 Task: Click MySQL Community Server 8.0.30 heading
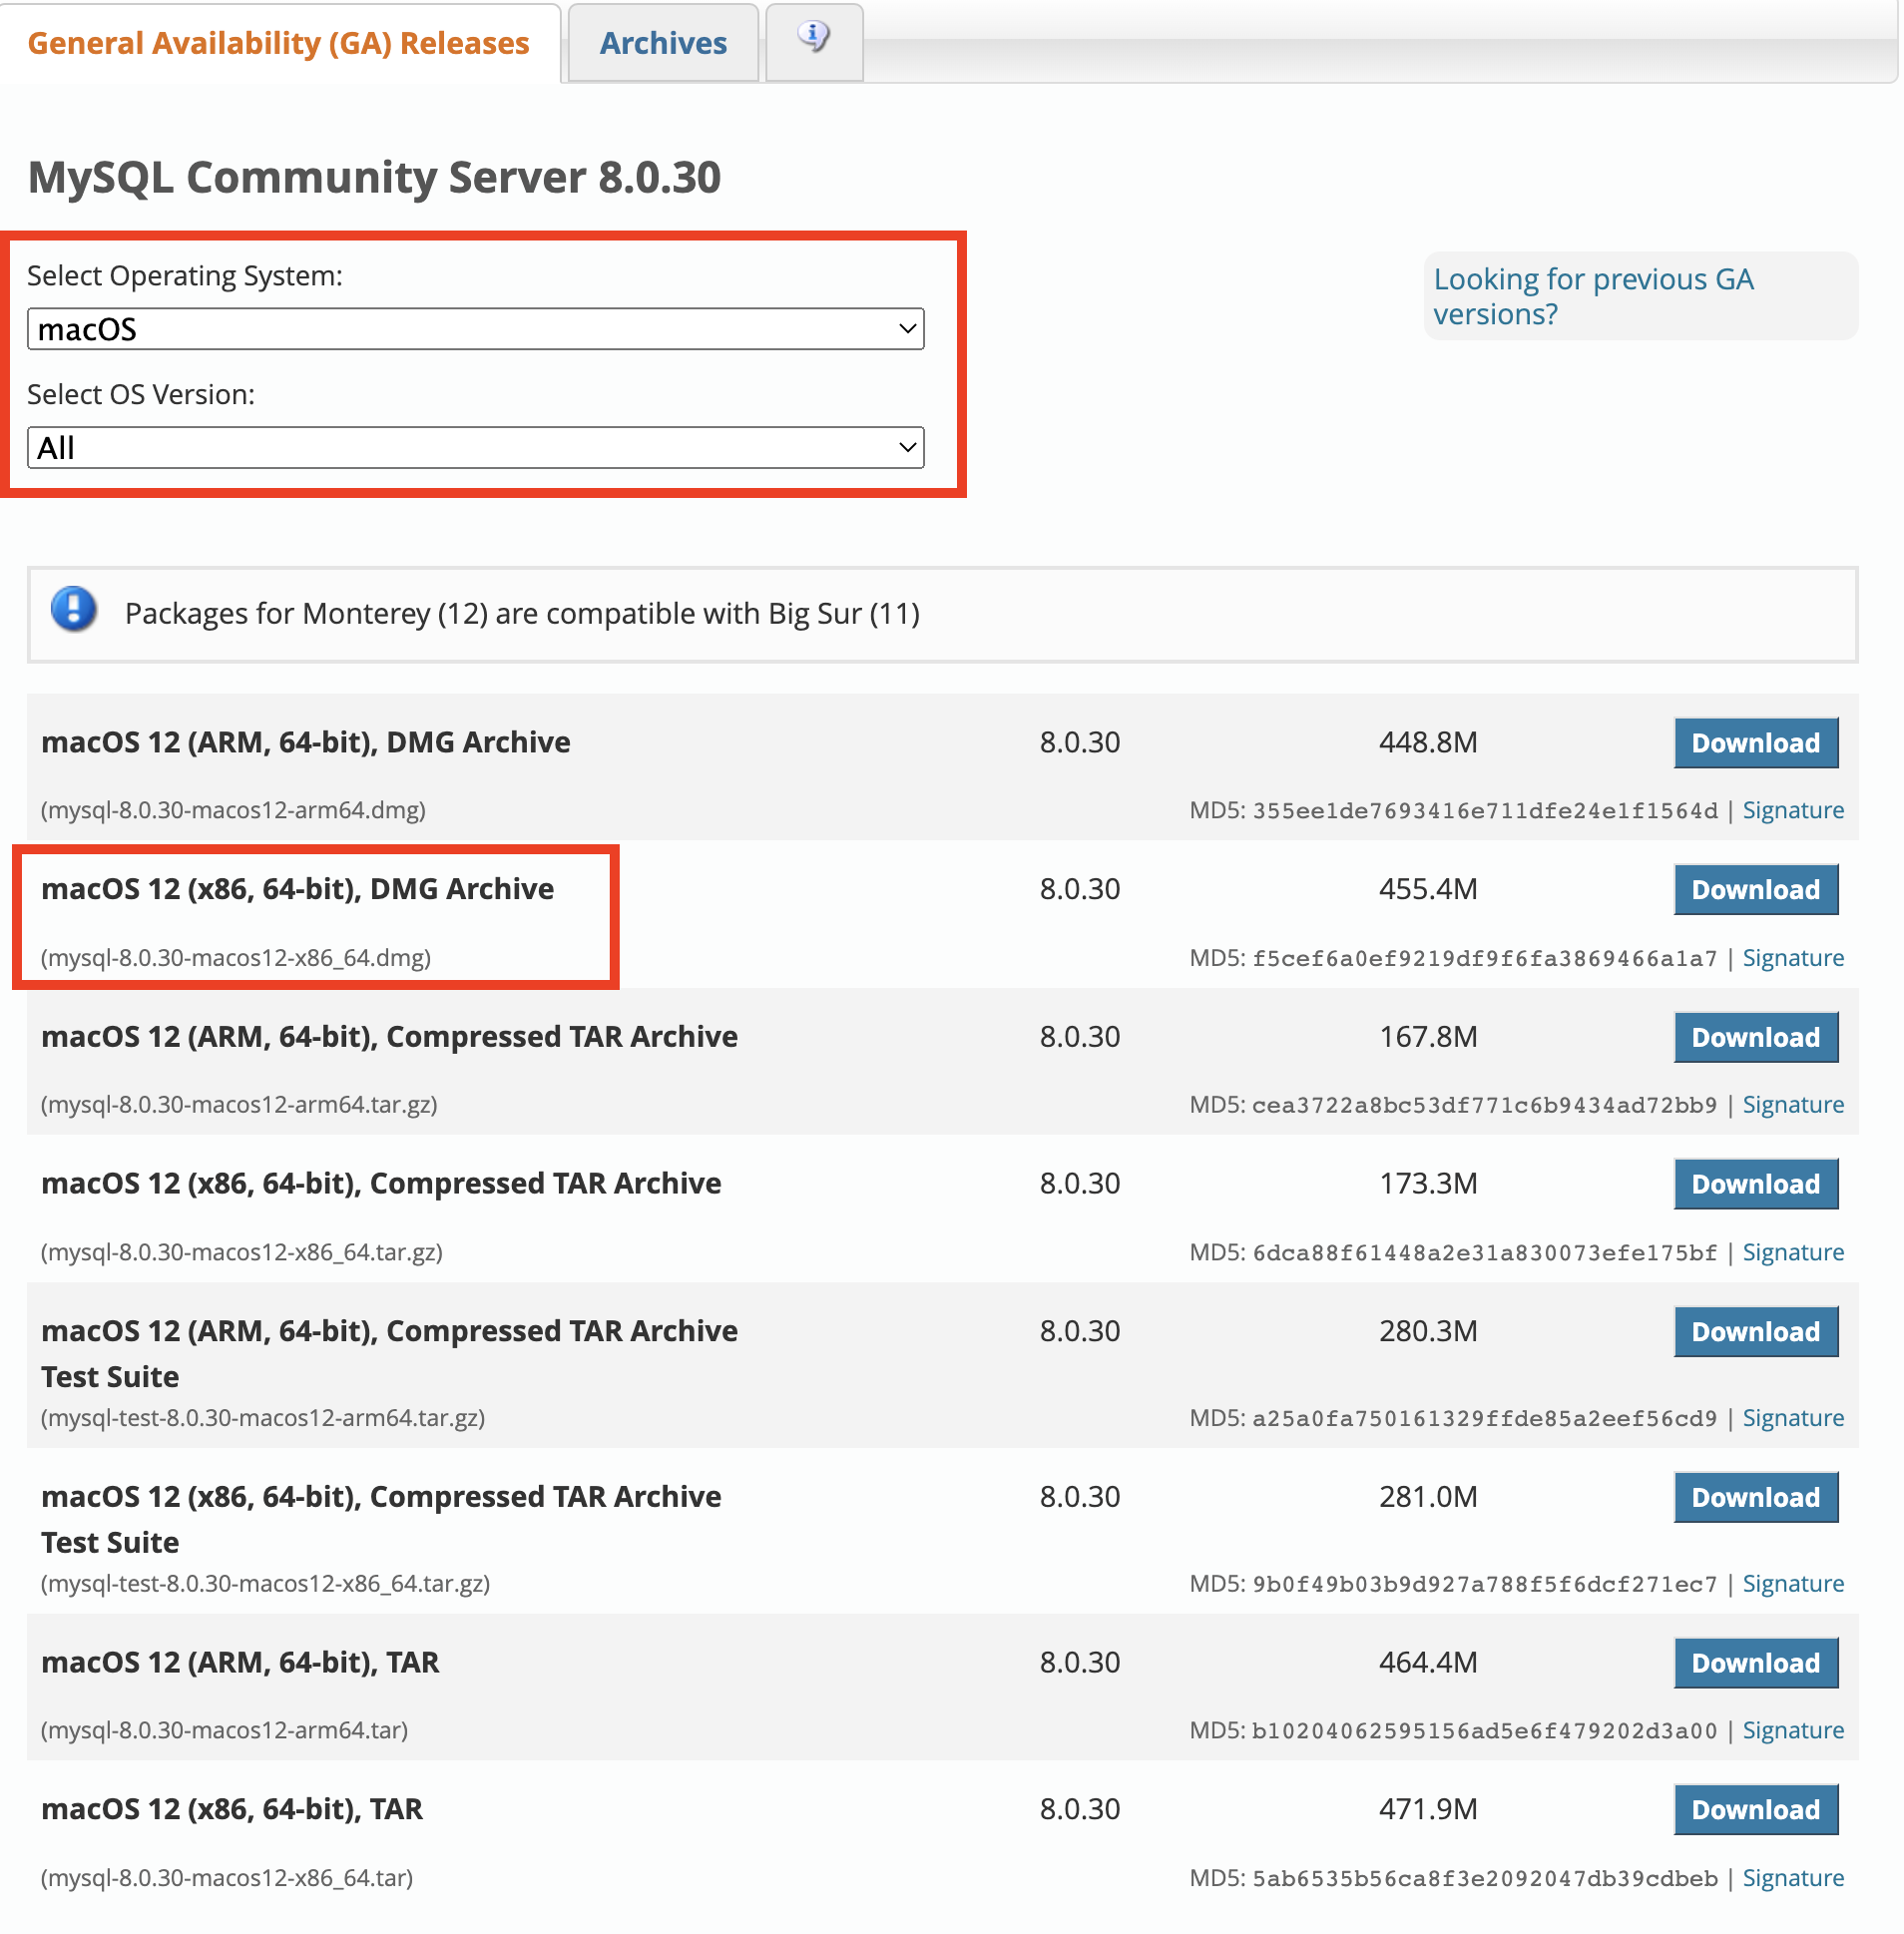375,178
